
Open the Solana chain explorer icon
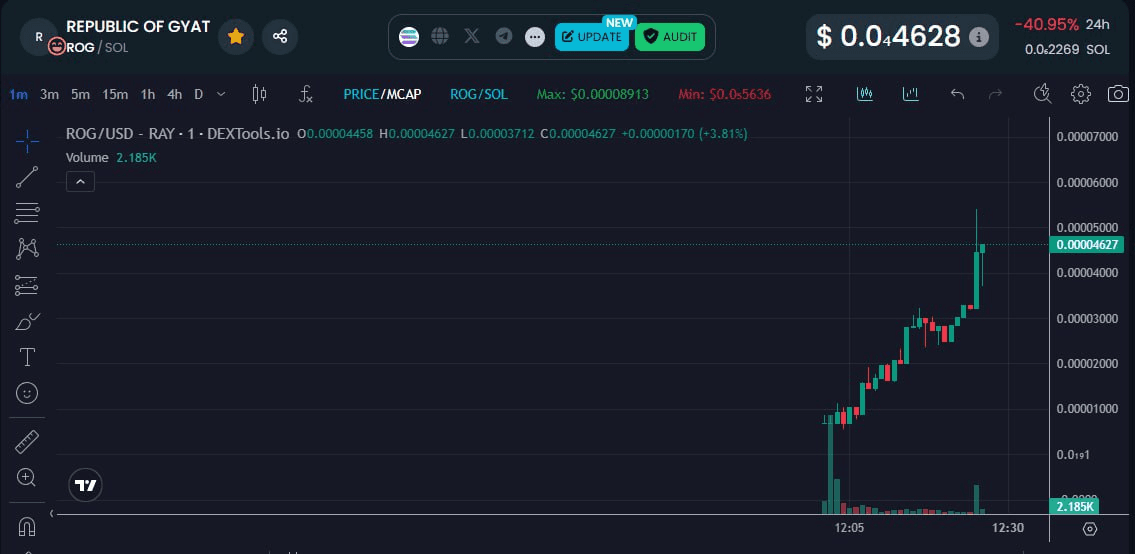pyautogui.click(x=409, y=37)
